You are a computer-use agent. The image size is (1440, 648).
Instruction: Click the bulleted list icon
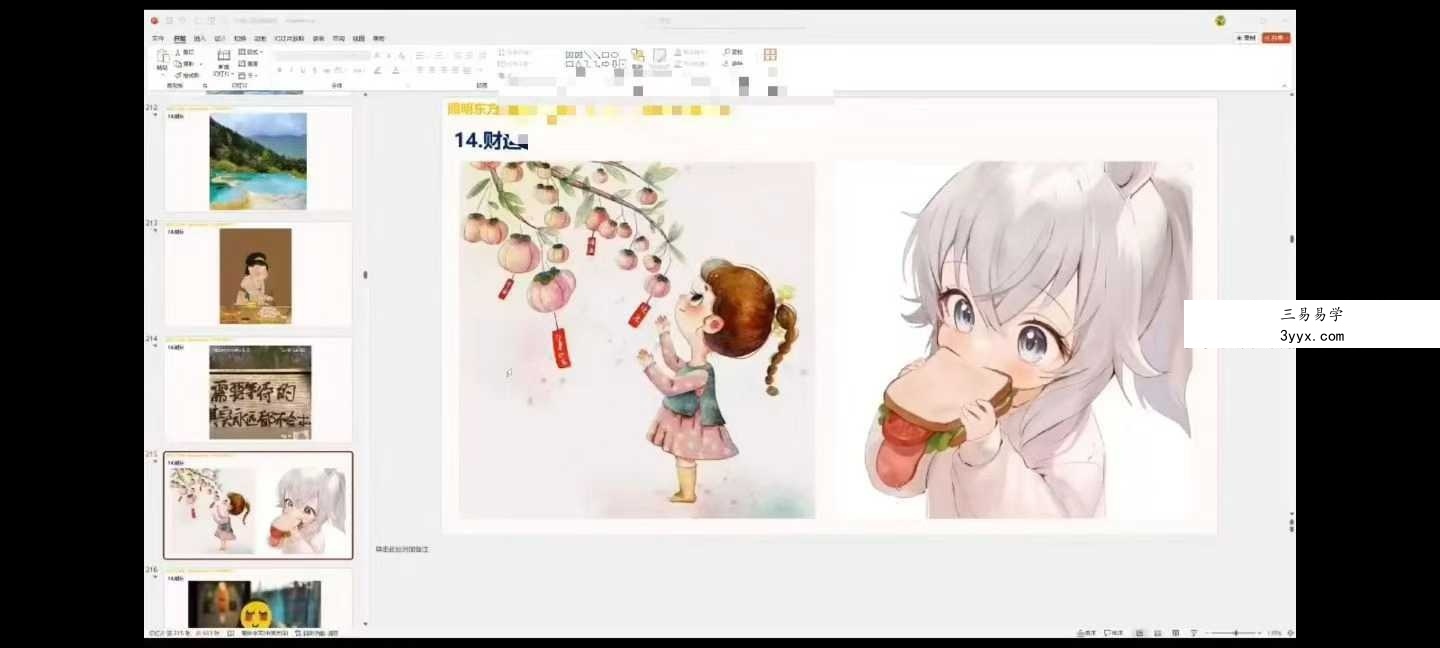tap(420, 54)
